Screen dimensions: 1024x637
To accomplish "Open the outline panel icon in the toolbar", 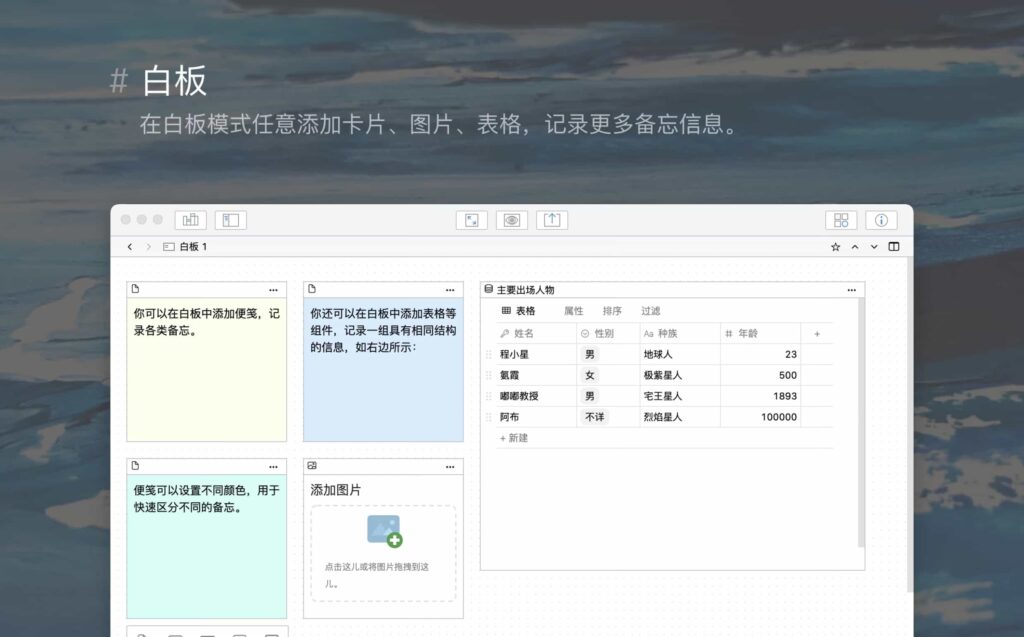I will tap(190, 220).
